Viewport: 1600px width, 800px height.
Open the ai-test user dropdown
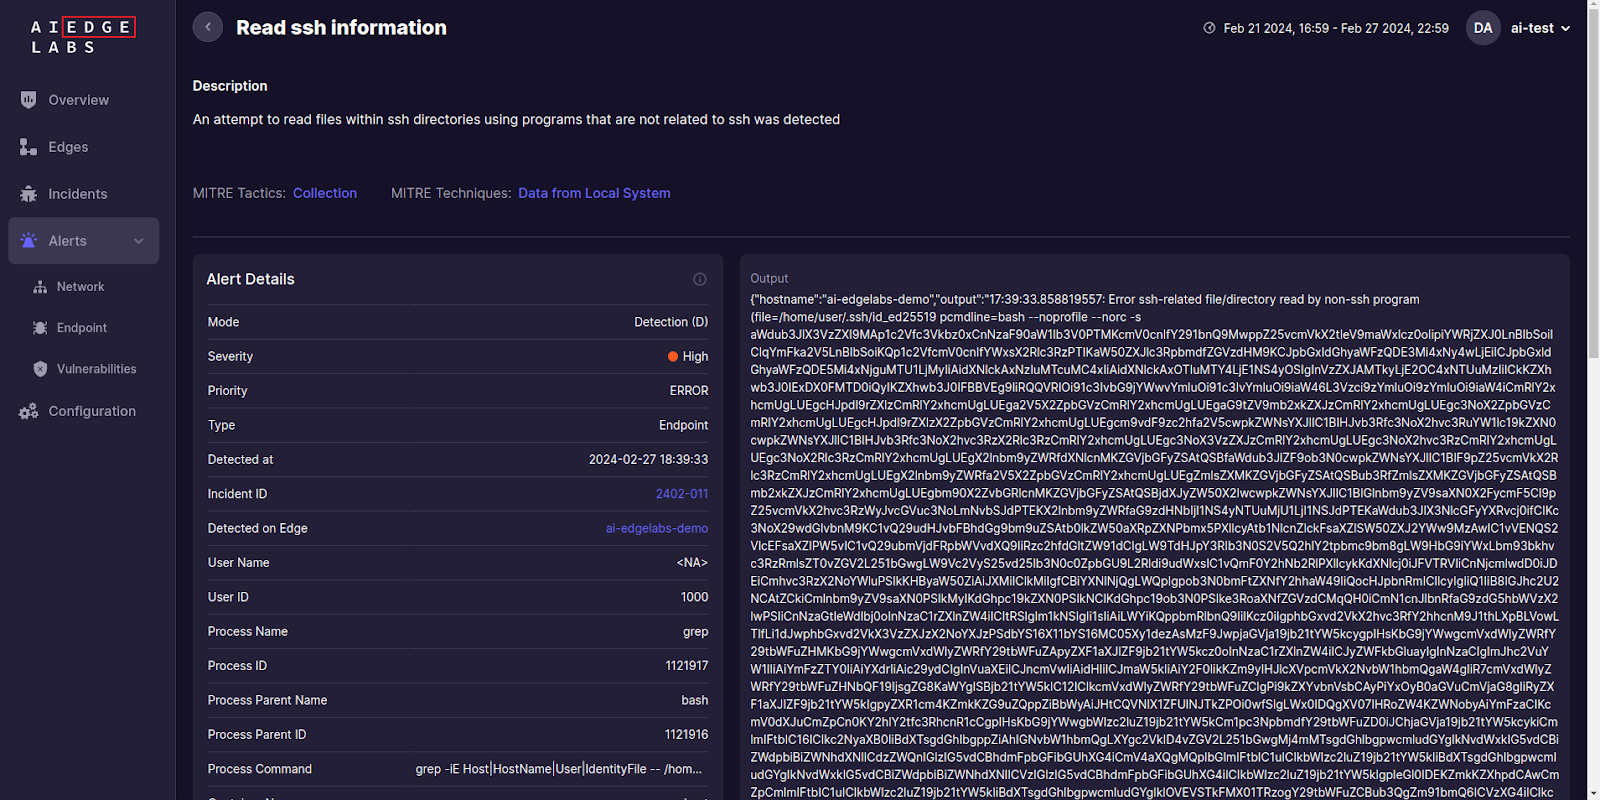[1539, 28]
